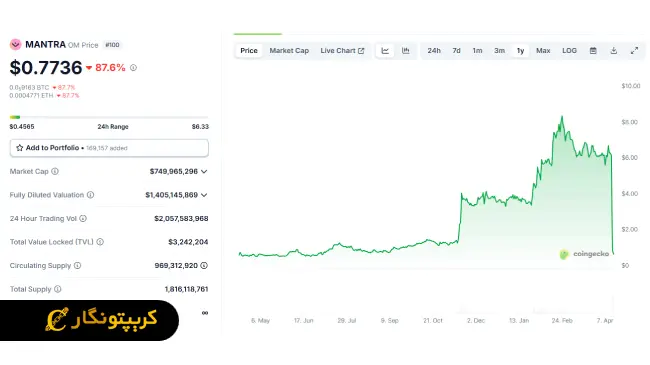Select the line chart view icon

[385, 51]
